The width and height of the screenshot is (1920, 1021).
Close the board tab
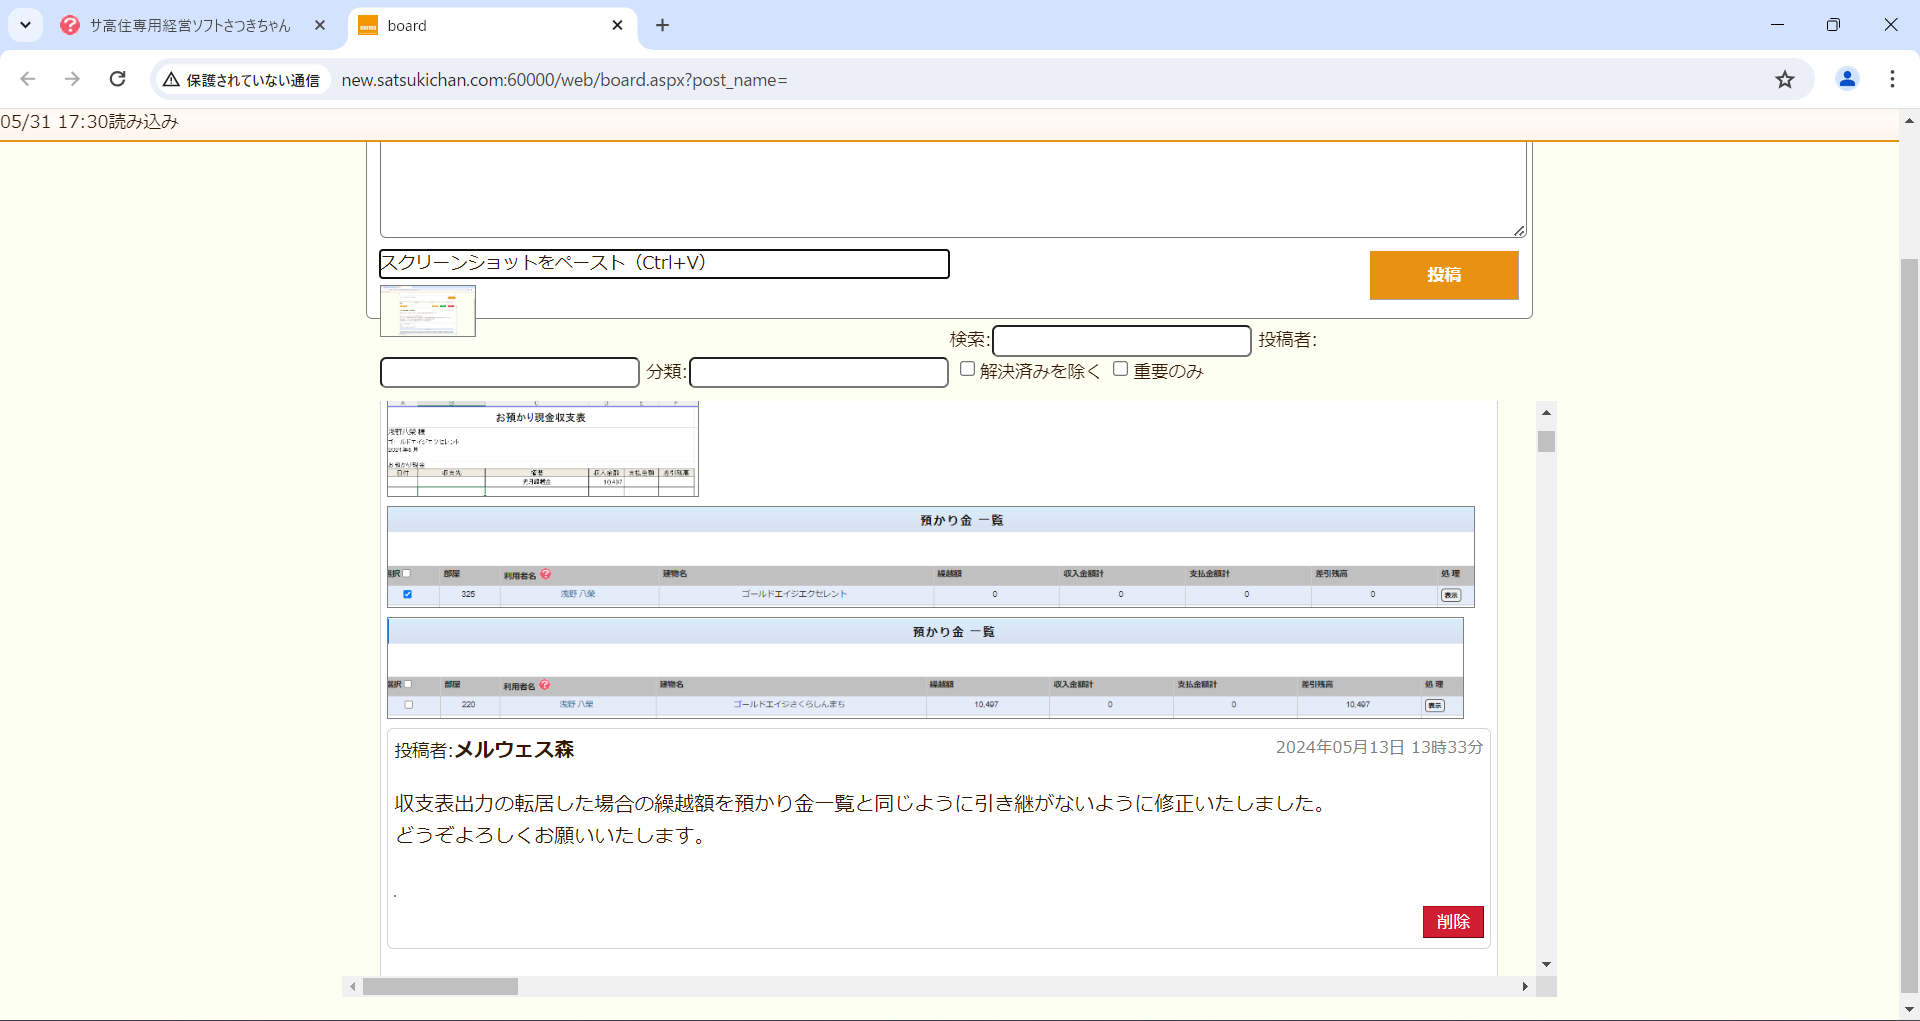[617, 25]
